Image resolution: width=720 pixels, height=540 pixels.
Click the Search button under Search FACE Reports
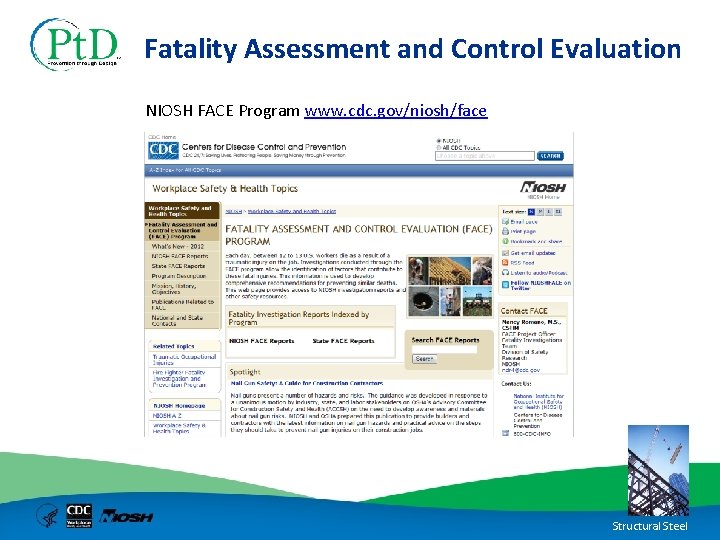pos(424,359)
